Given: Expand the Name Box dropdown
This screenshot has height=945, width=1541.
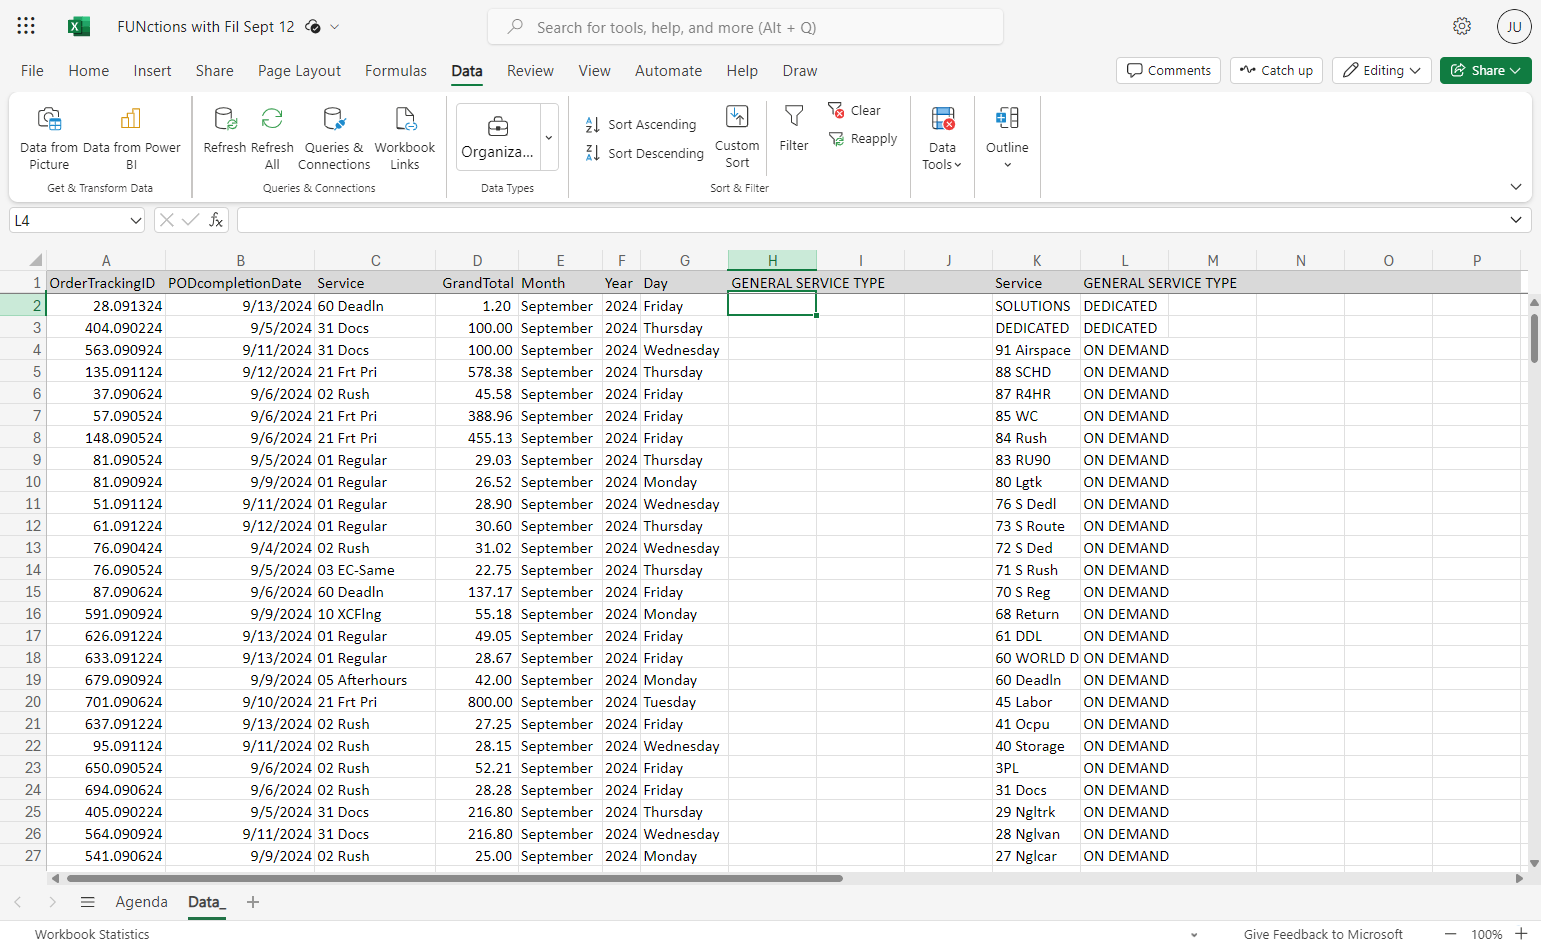Looking at the screenshot, I should 136,220.
